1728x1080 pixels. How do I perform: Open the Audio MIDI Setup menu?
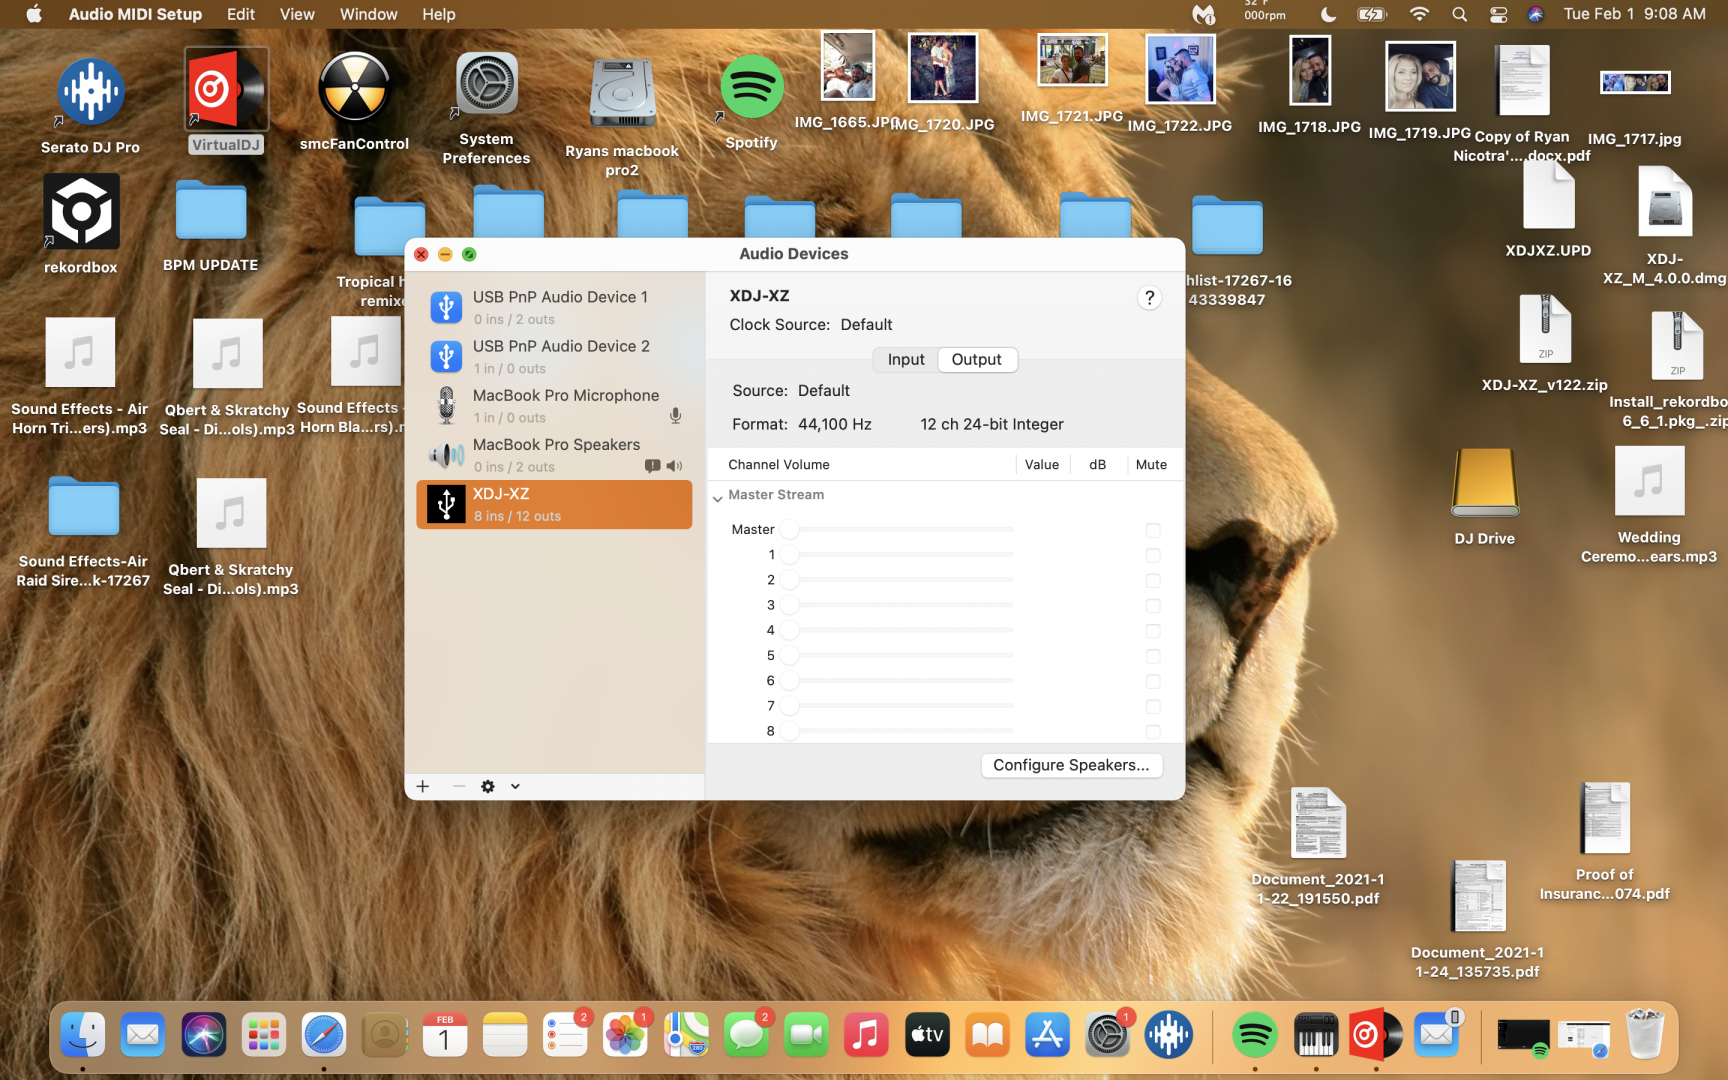135,14
